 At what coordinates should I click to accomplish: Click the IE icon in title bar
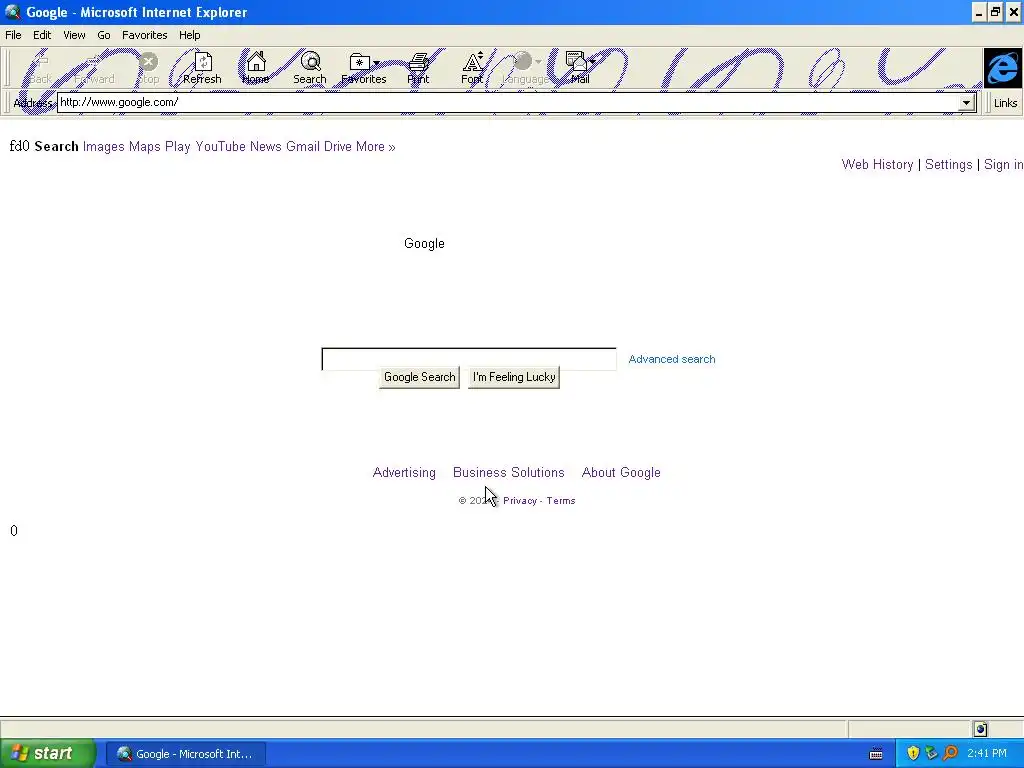tap(12, 12)
